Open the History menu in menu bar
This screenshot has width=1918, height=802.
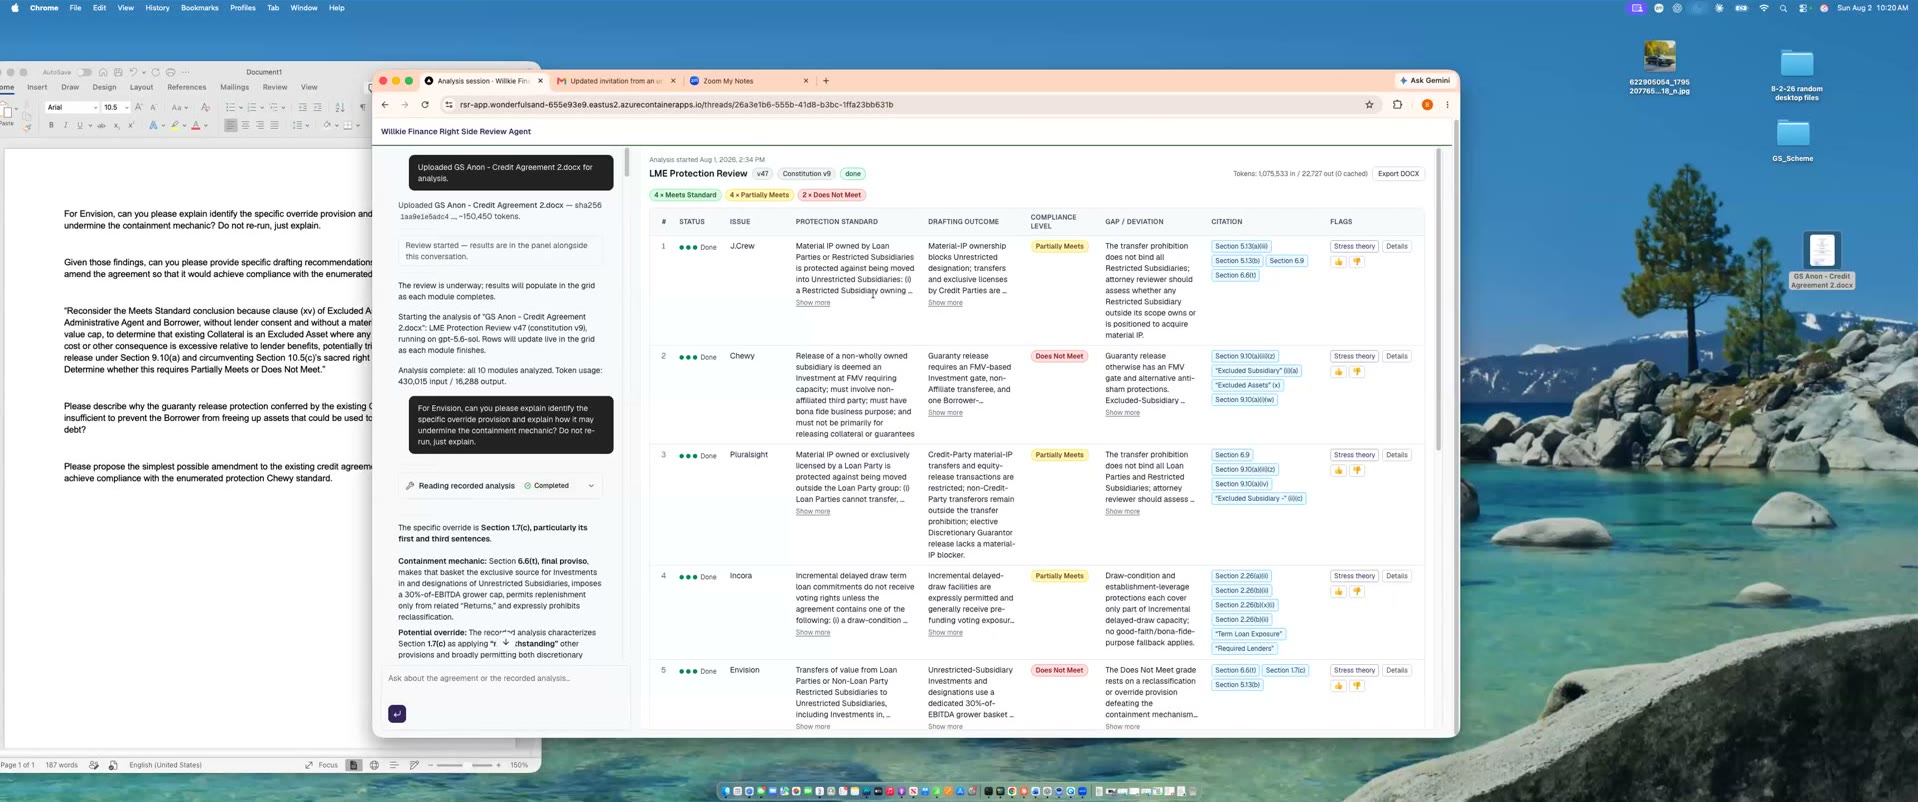click(x=157, y=8)
